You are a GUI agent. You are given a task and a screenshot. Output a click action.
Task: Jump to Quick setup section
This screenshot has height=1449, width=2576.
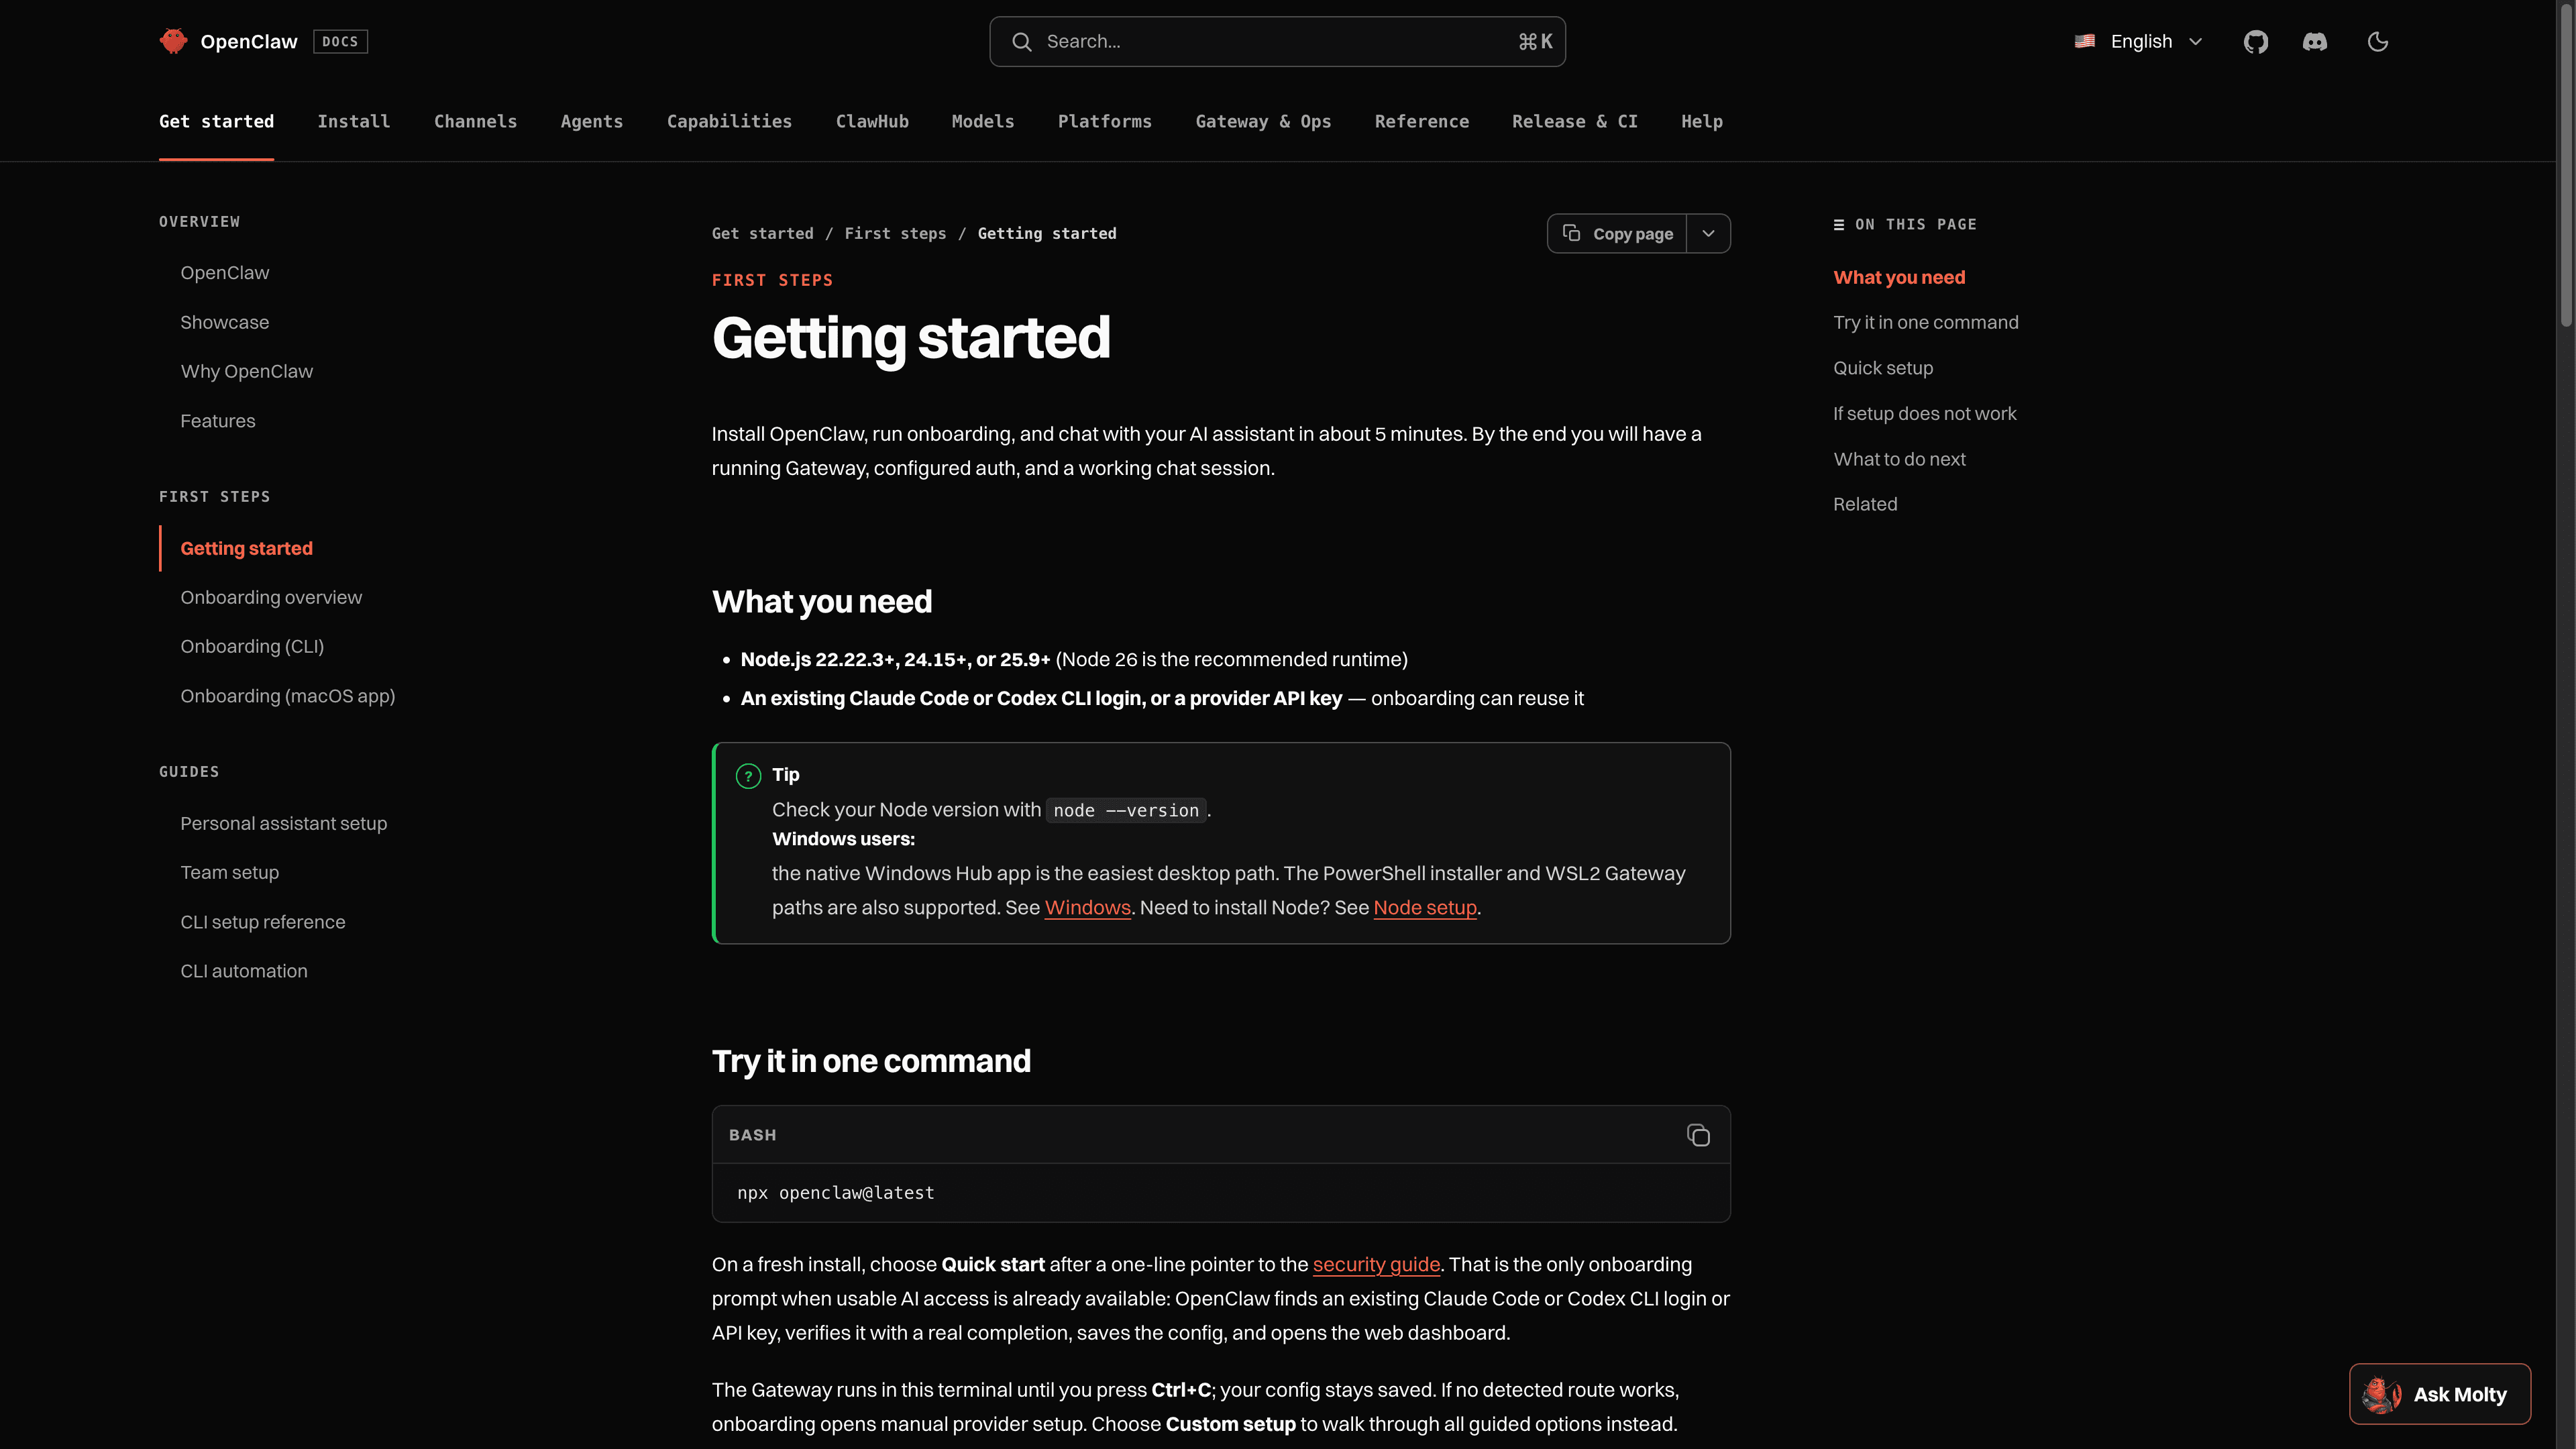click(x=1882, y=368)
